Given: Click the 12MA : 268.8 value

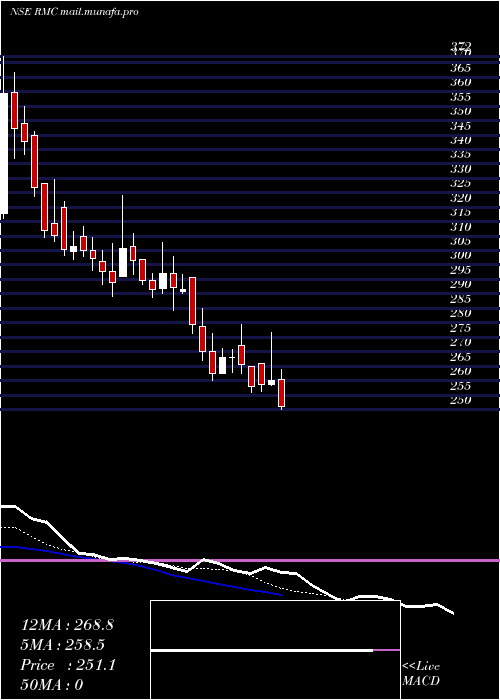Looking at the screenshot, I should coord(67,625).
